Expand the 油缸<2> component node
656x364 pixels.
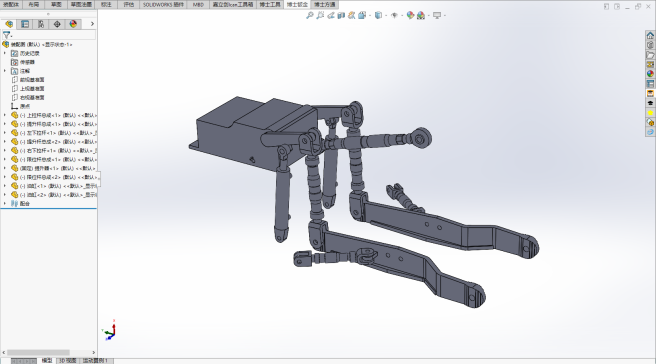(5, 195)
